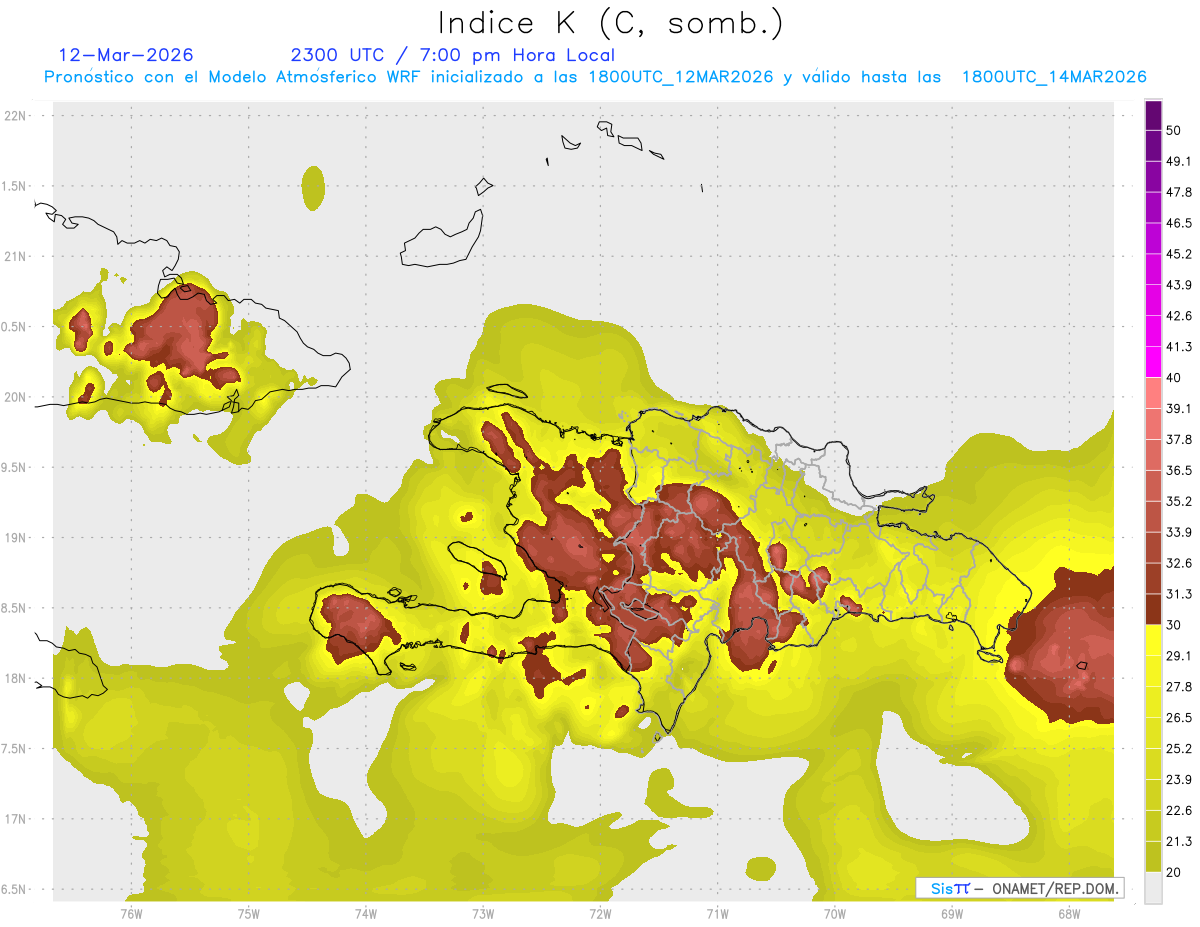The image size is (1200, 927).
Task: Click the title 'Indice K (C, somb.)'
Action: (x=610, y=23)
